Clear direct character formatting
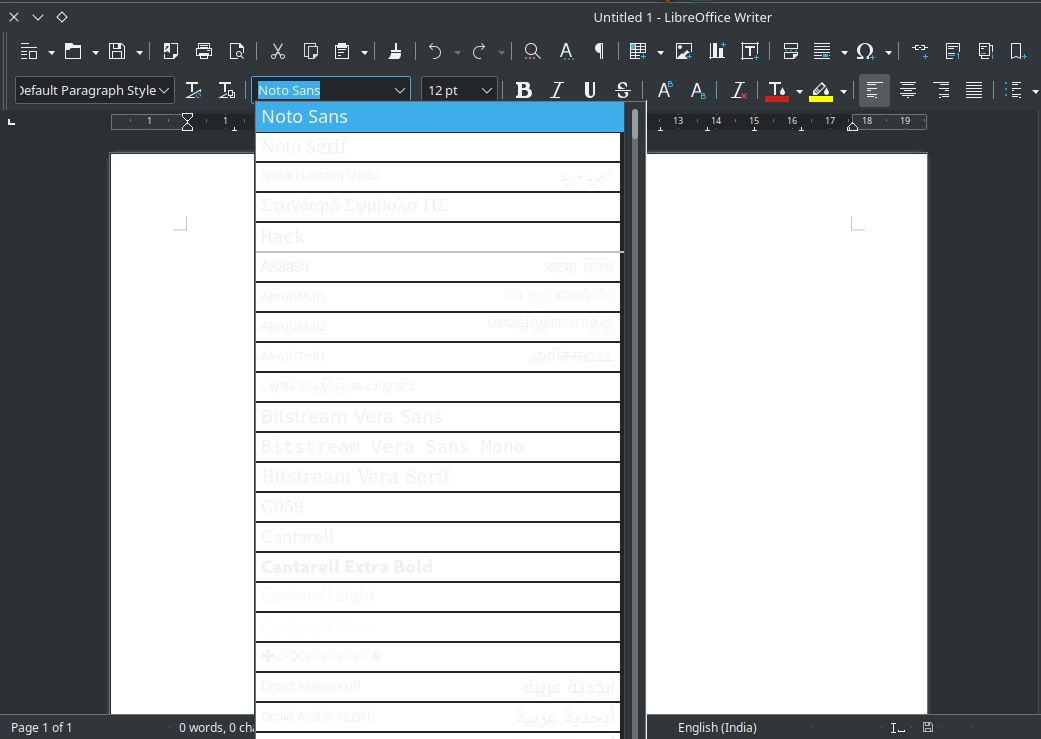The image size is (1041, 739). 738,91
